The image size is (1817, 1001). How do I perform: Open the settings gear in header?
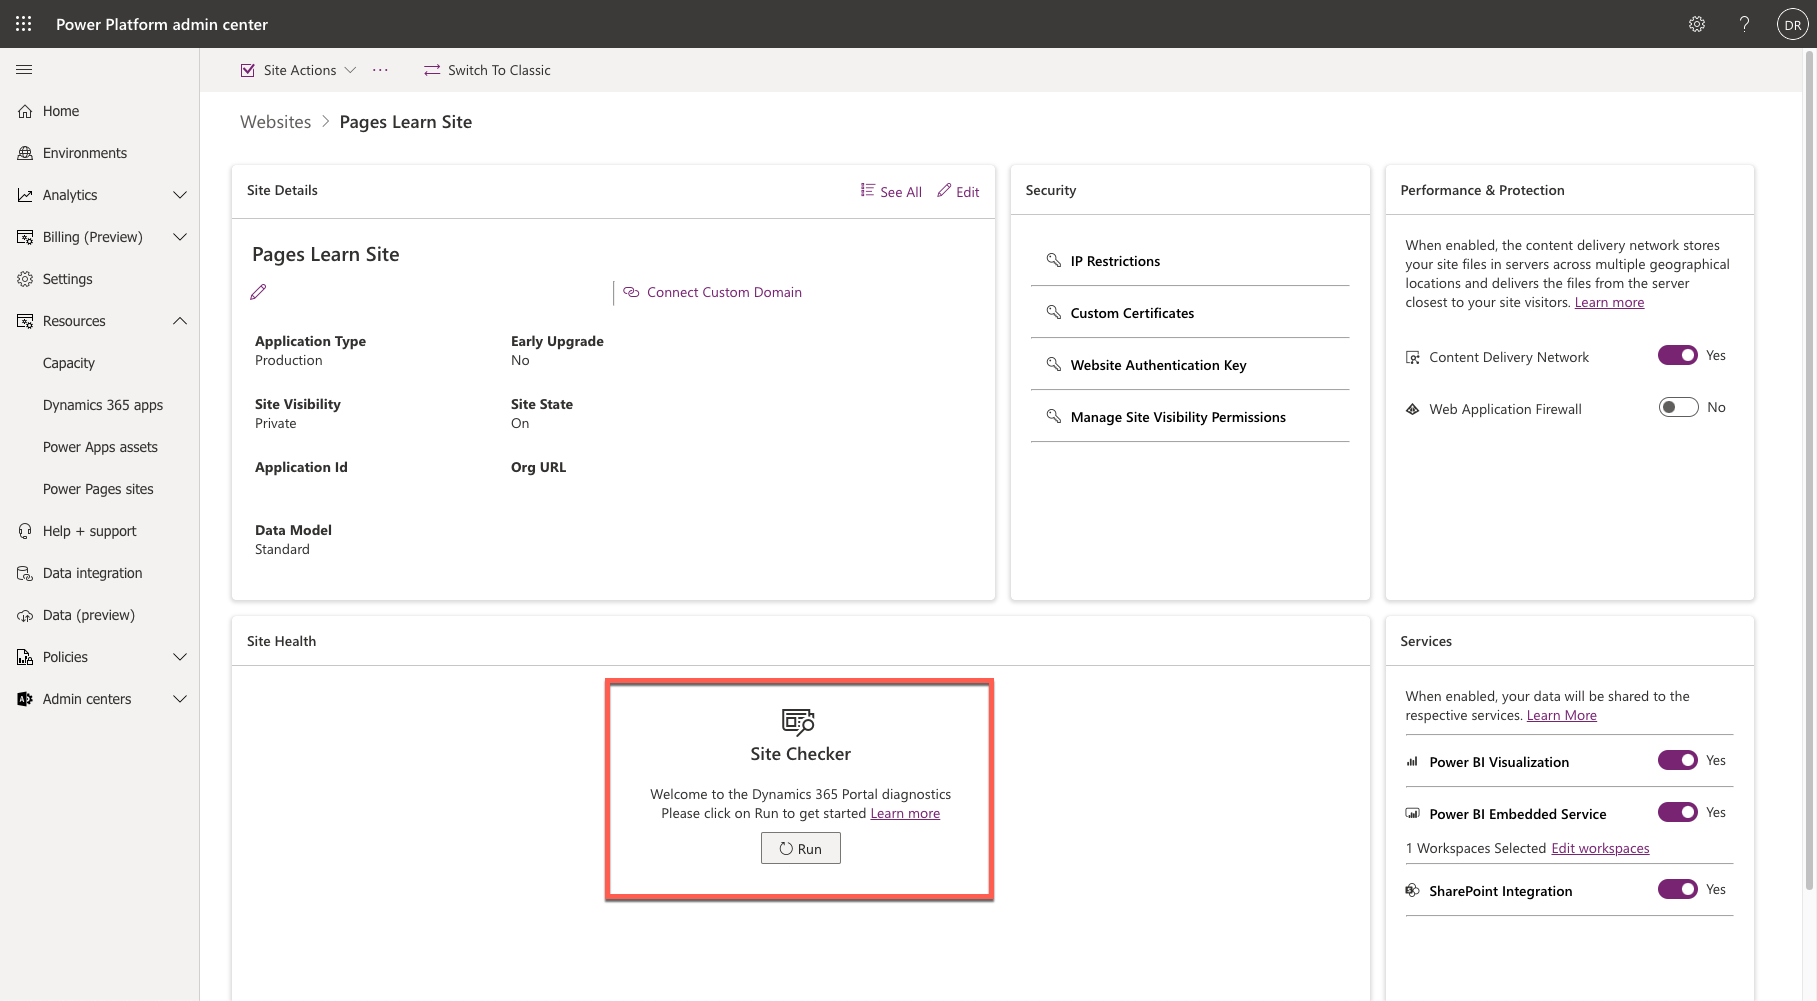click(x=1697, y=24)
